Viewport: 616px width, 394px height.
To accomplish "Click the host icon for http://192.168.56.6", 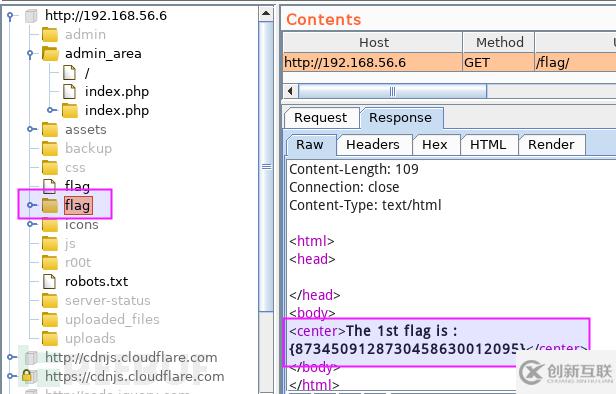I will tap(30, 16).
